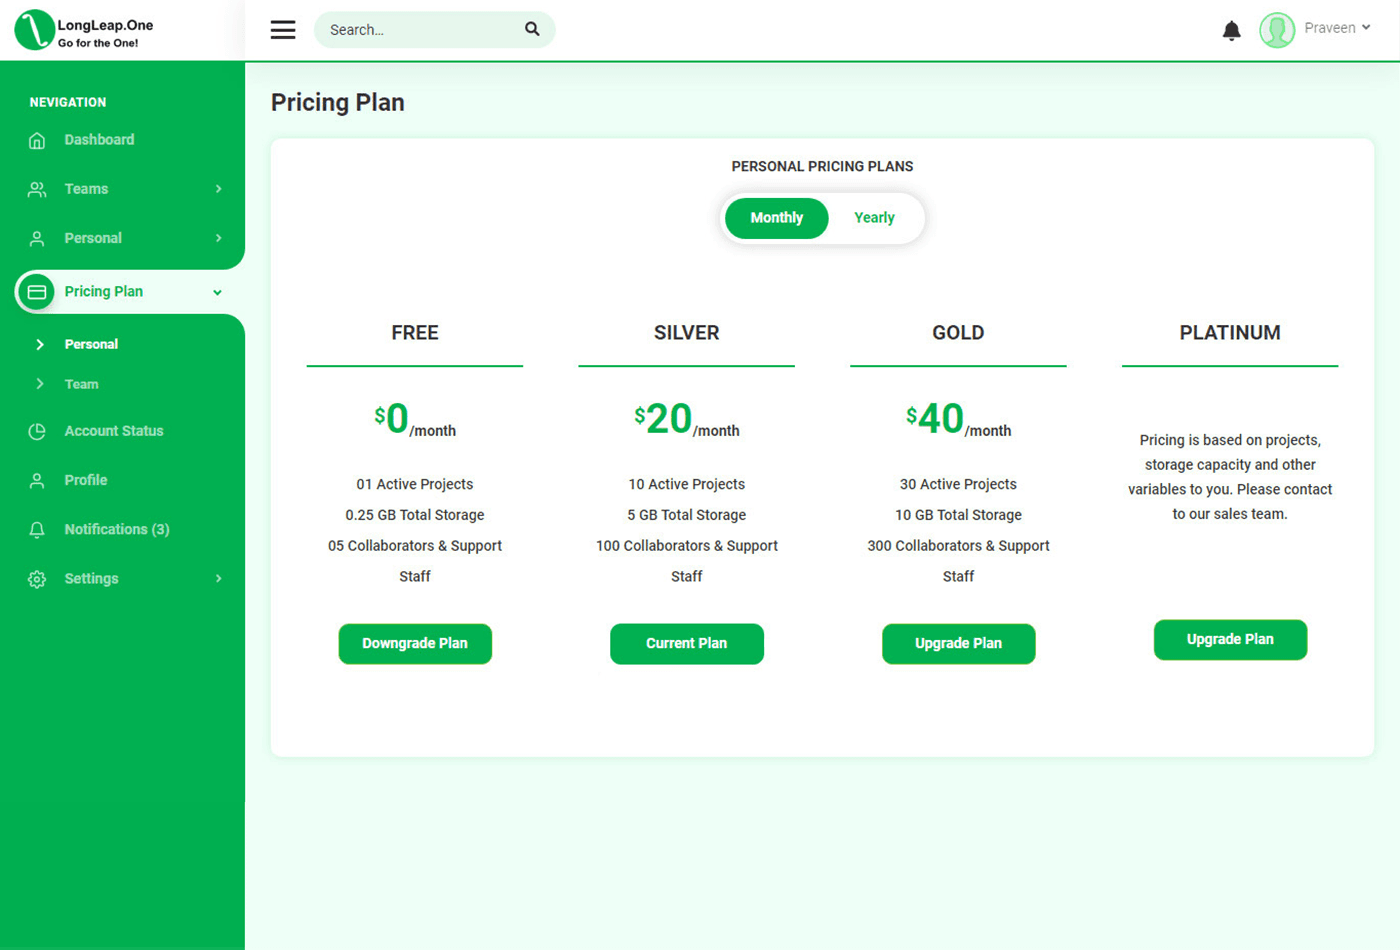Image resolution: width=1400 pixels, height=950 pixels.
Task: Click the Downgrade Plan button
Action: [x=415, y=644]
